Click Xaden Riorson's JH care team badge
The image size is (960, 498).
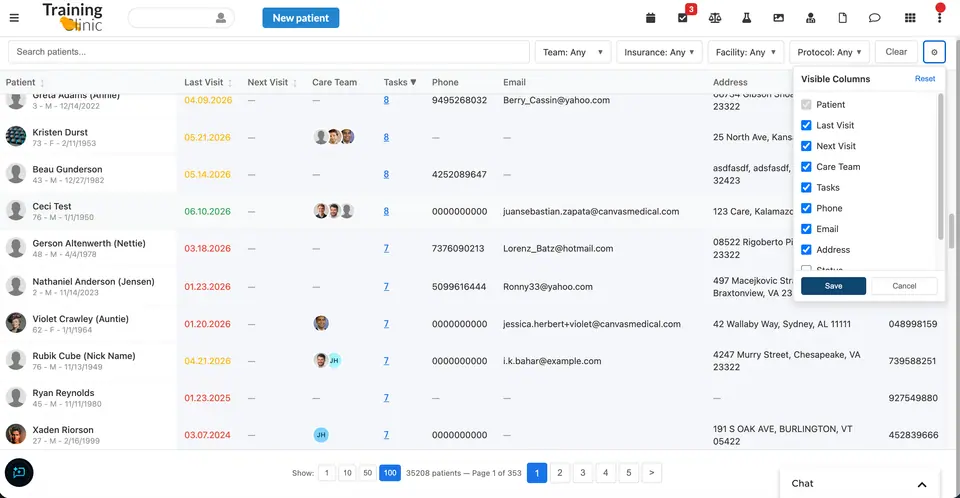321,434
